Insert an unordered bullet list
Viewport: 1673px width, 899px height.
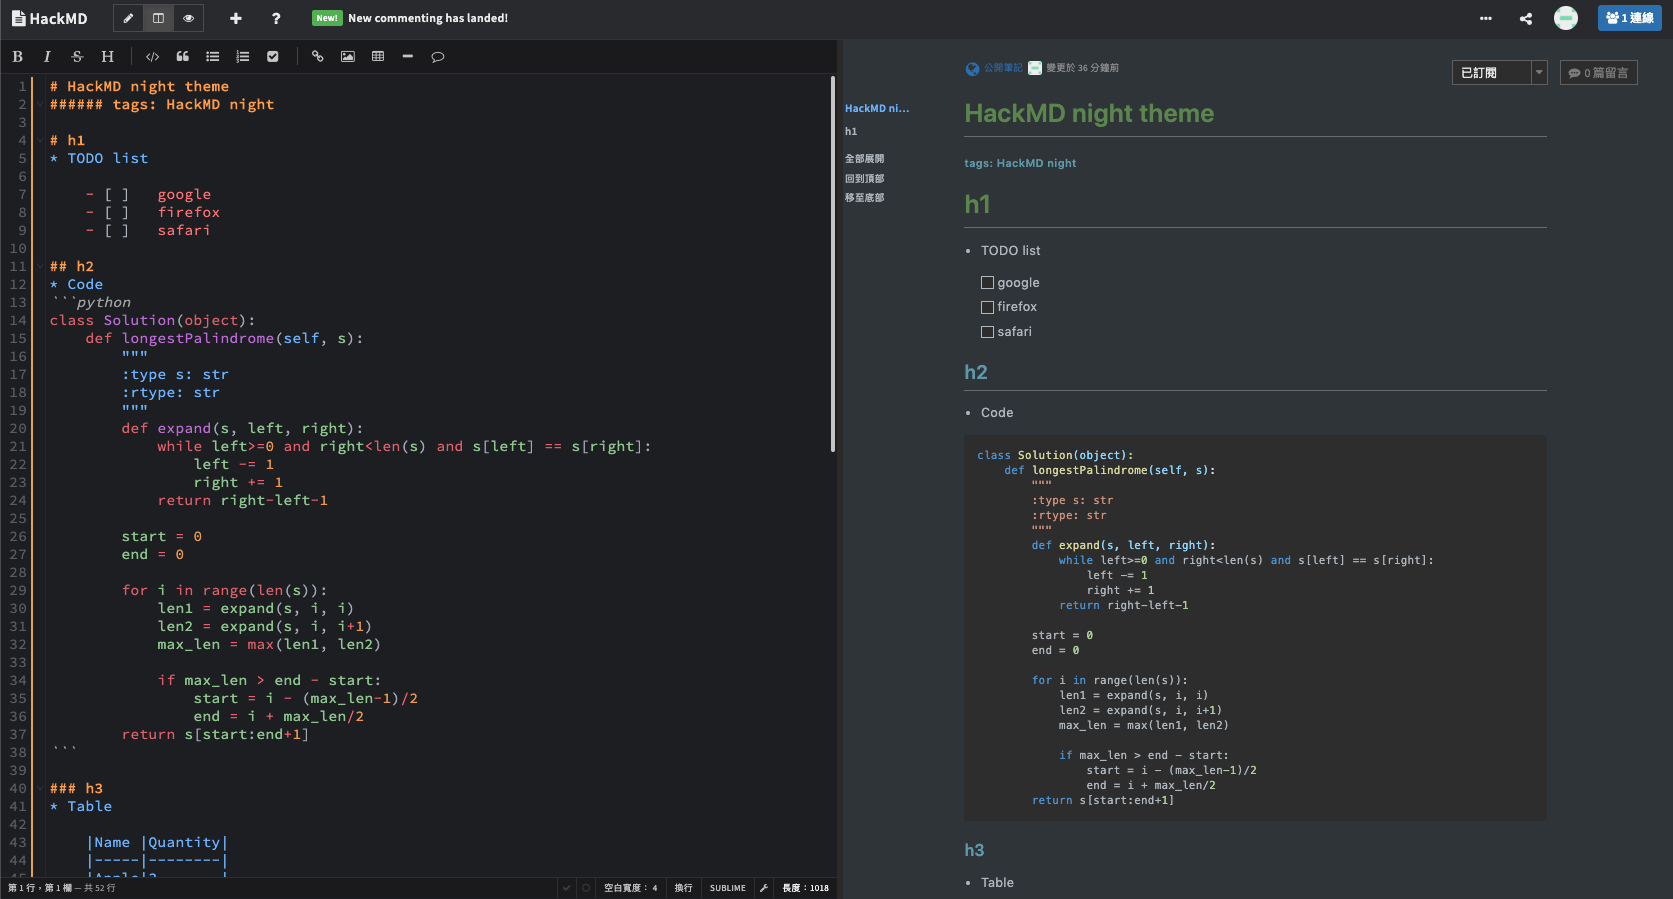[x=212, y=57]
